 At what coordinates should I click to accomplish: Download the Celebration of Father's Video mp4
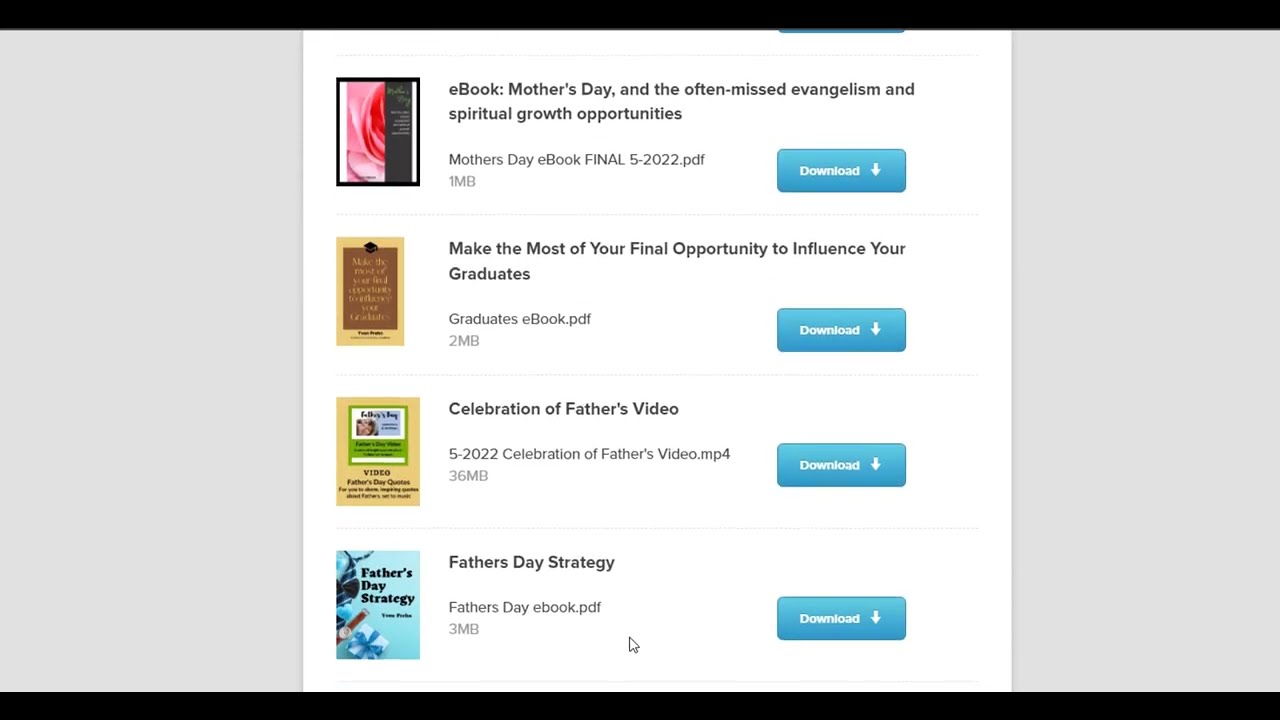point(840,465)
